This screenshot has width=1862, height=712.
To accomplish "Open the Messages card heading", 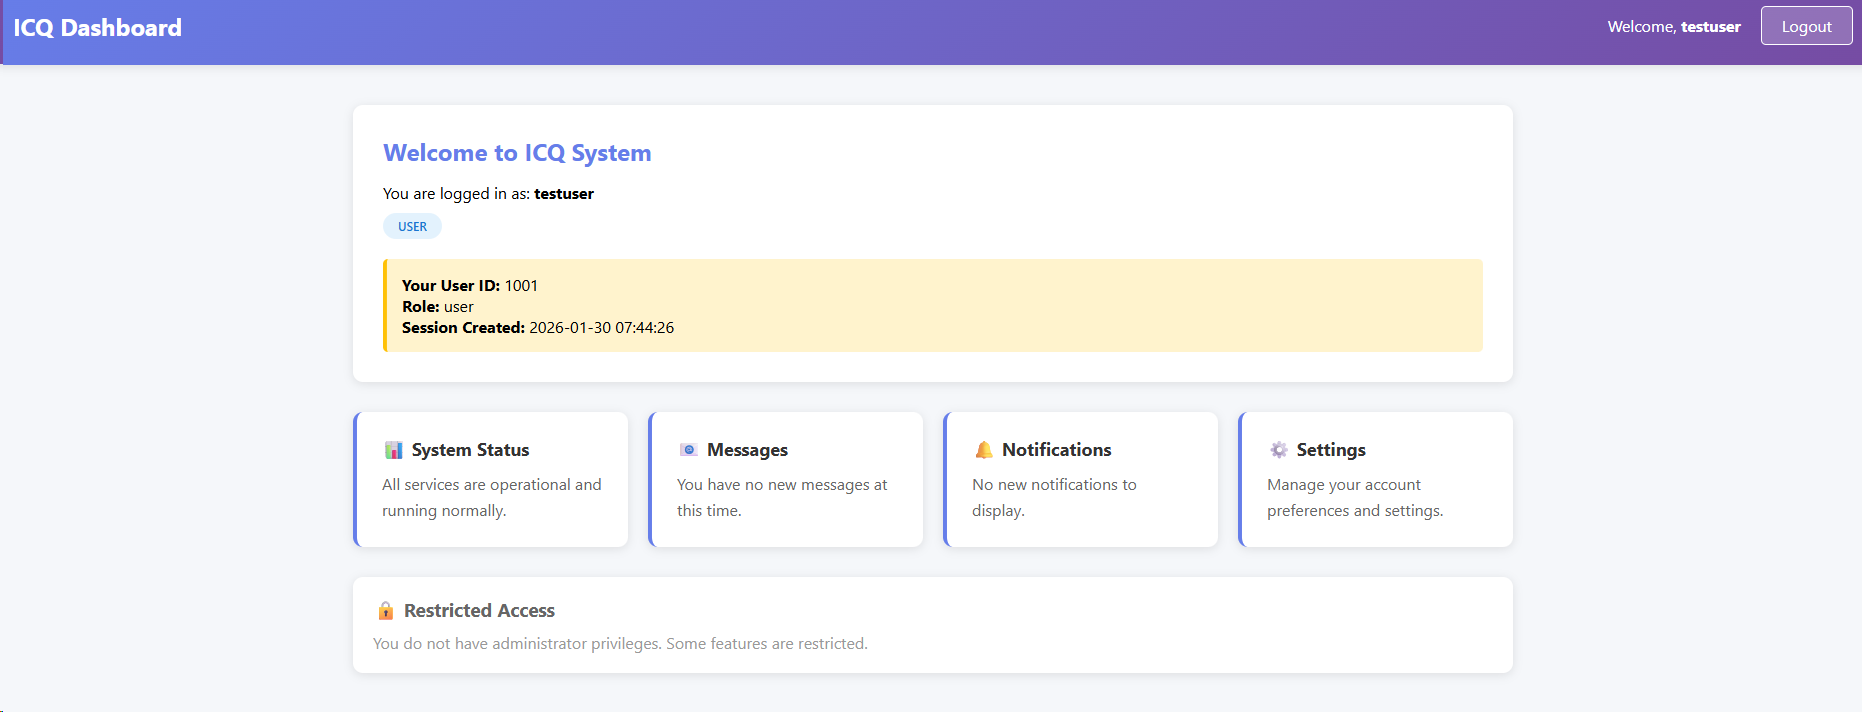I will click(x=747, y=450).
